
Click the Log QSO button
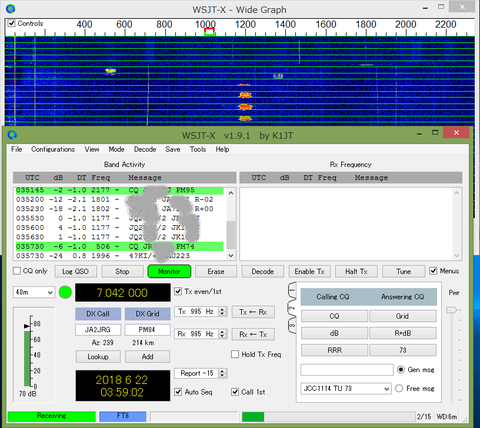pos(76,271)
